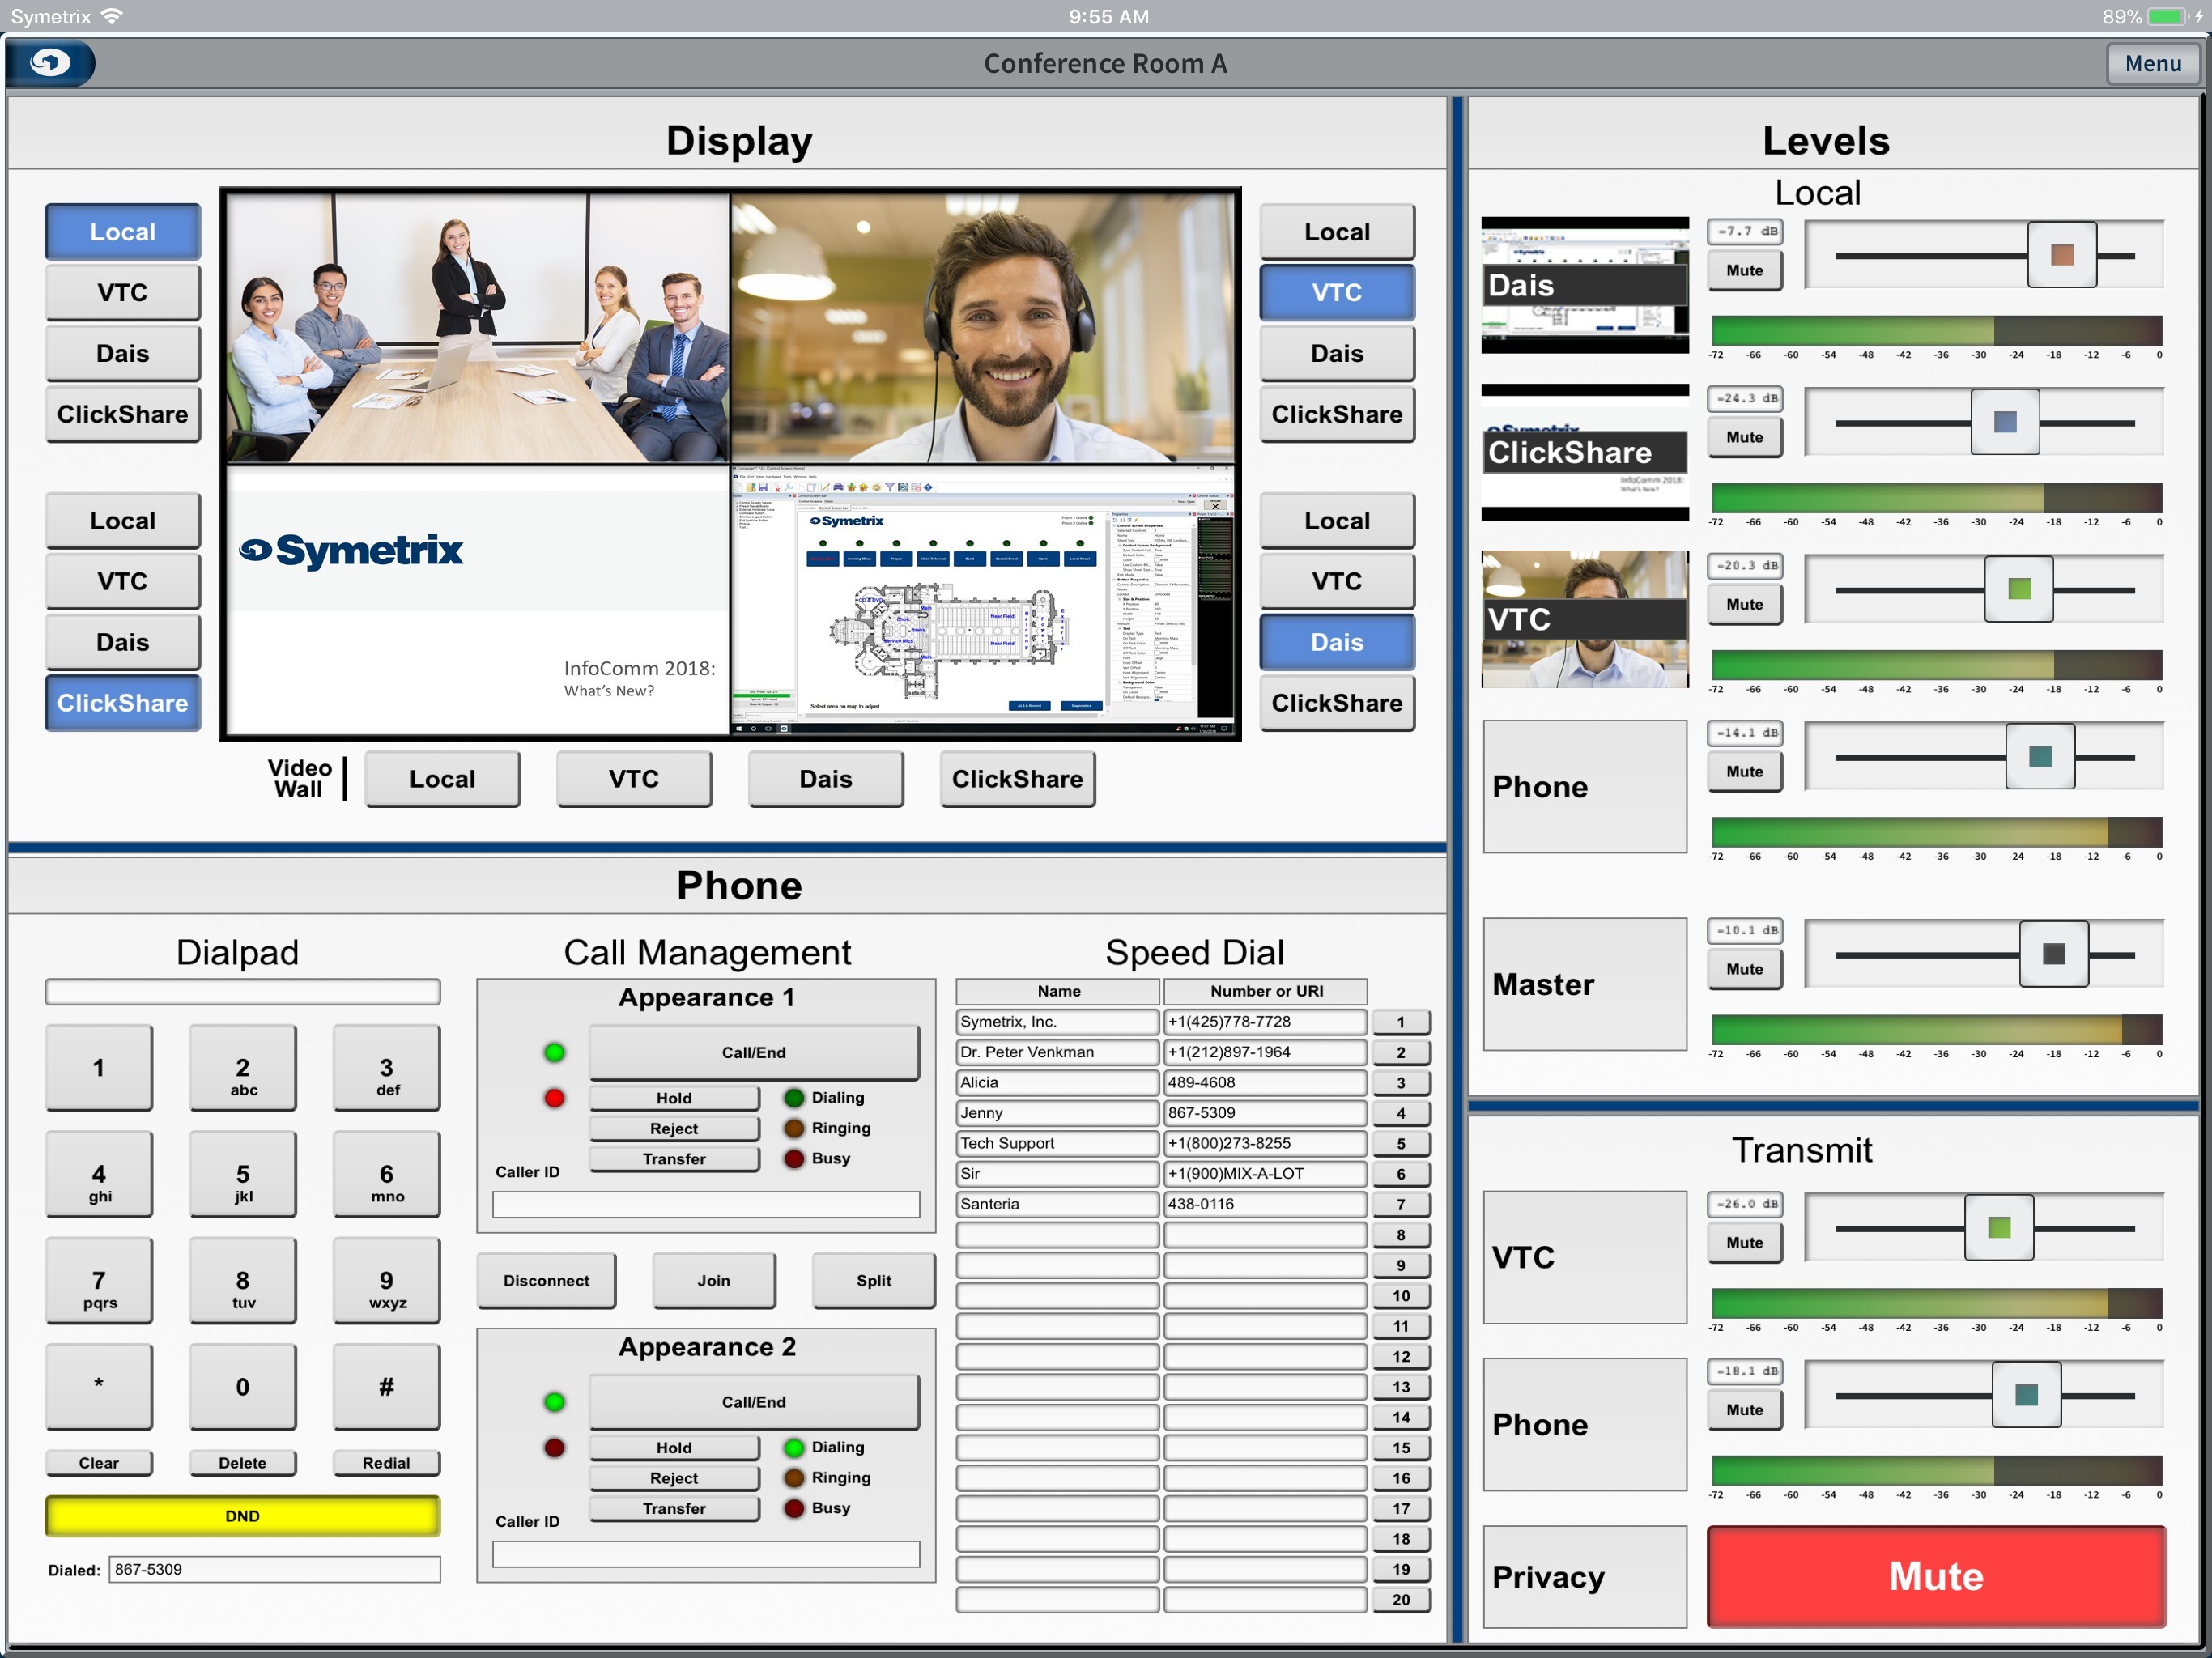Screen dimensions: 2212x1658
Task: Mute the Master level
Action: [x=1744, y=969]
